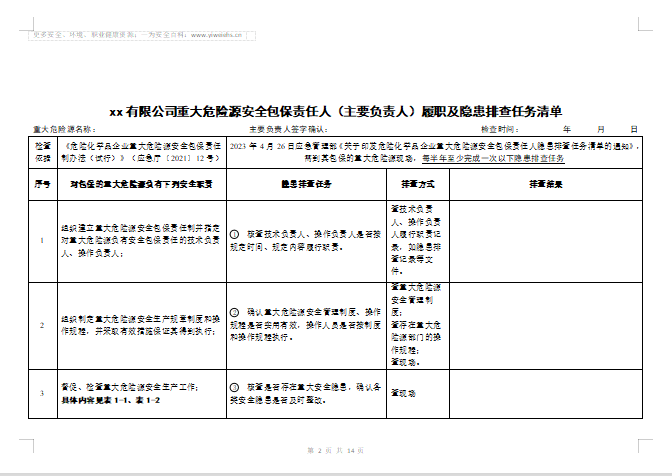Click the empty 排查结果 cell of row 1

point(546,241)
